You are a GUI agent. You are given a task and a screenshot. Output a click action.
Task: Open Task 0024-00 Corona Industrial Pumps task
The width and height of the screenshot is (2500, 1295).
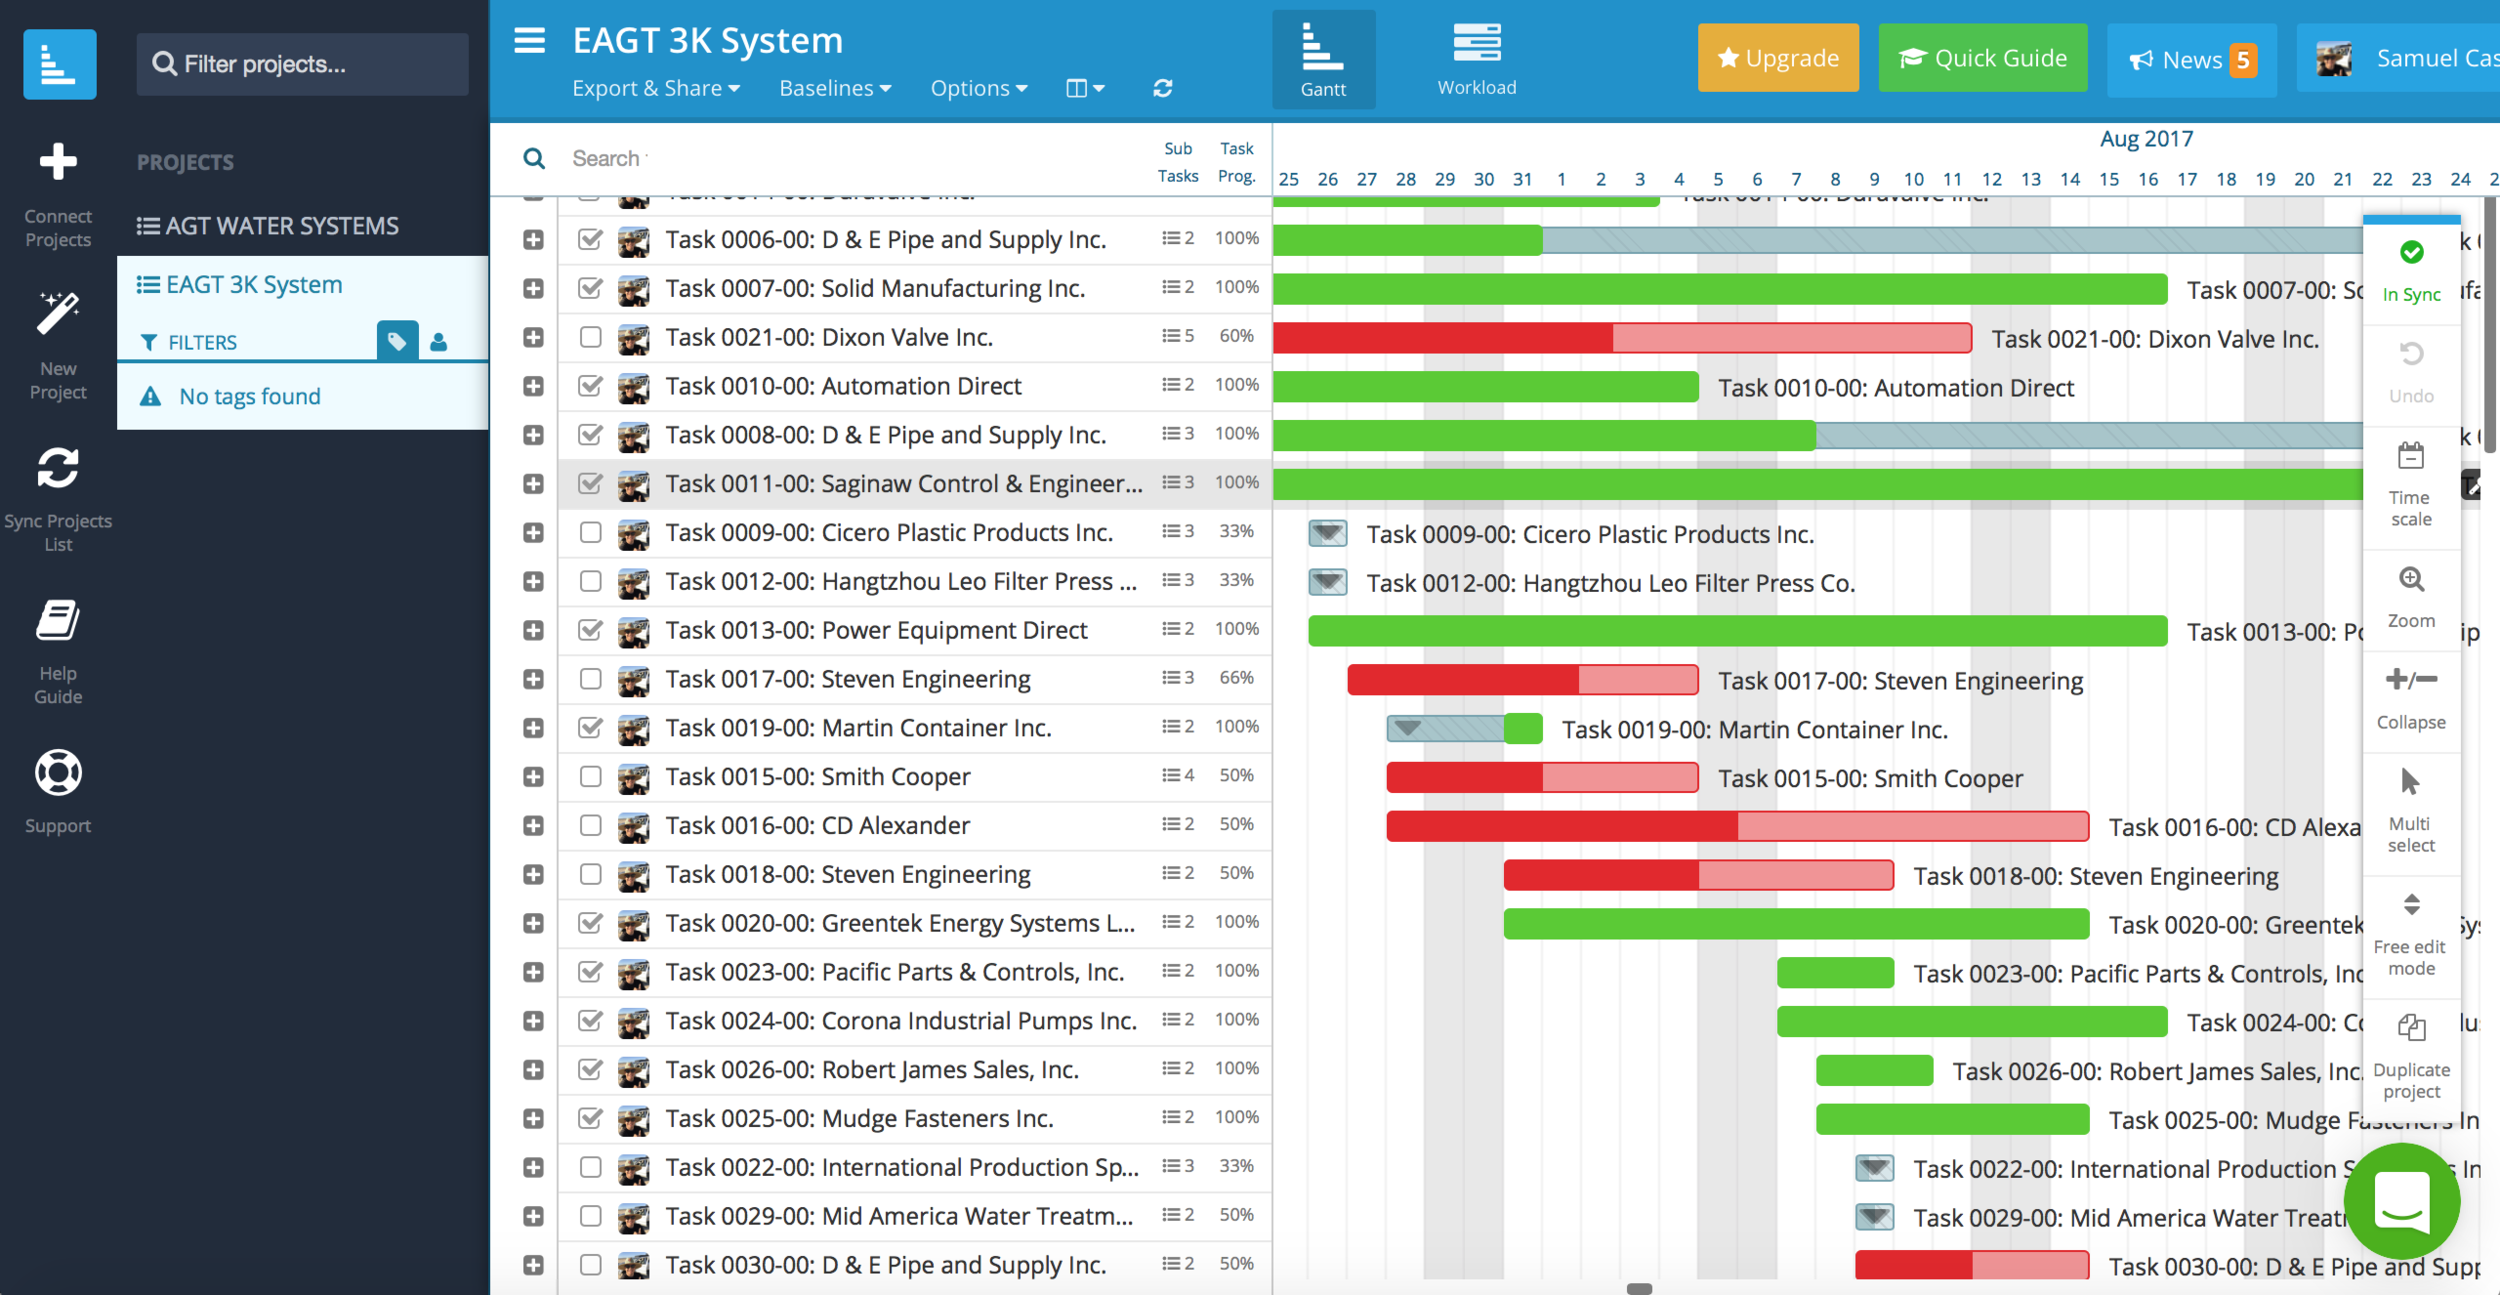901,1021
